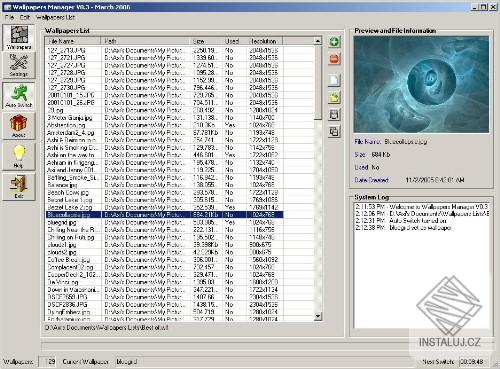The width and height of the screenshot is (500, 369).
Task: Select the Beach Cows.jpg row
Action: [x=164, y=193]
